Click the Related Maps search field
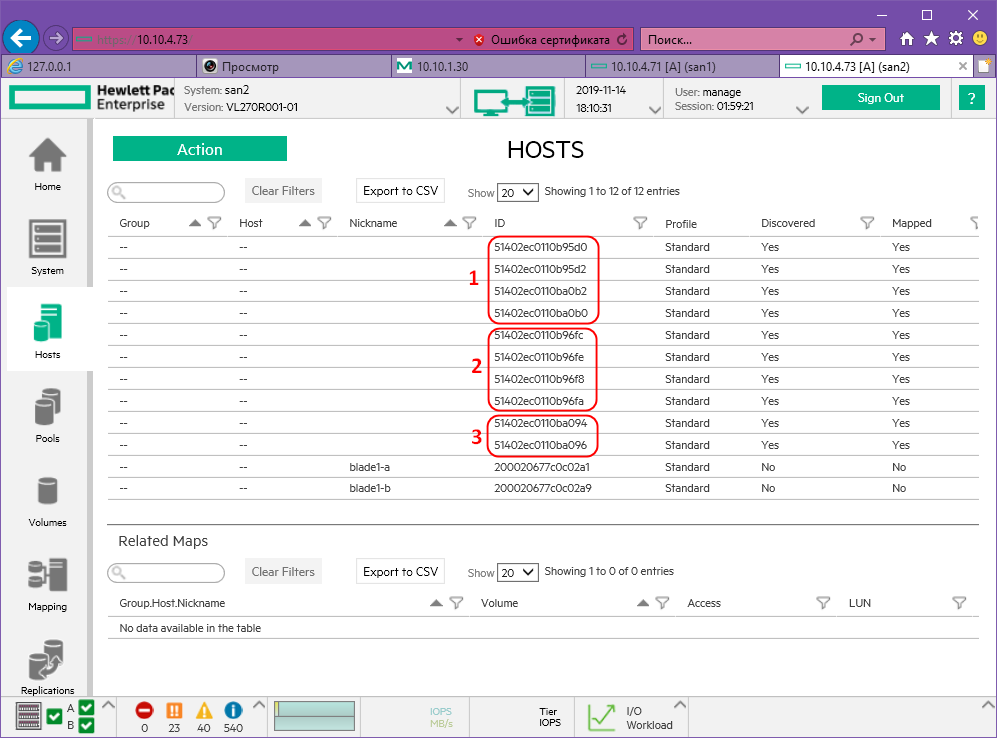Screen dimensions: 997x738 tap(166, 573)
